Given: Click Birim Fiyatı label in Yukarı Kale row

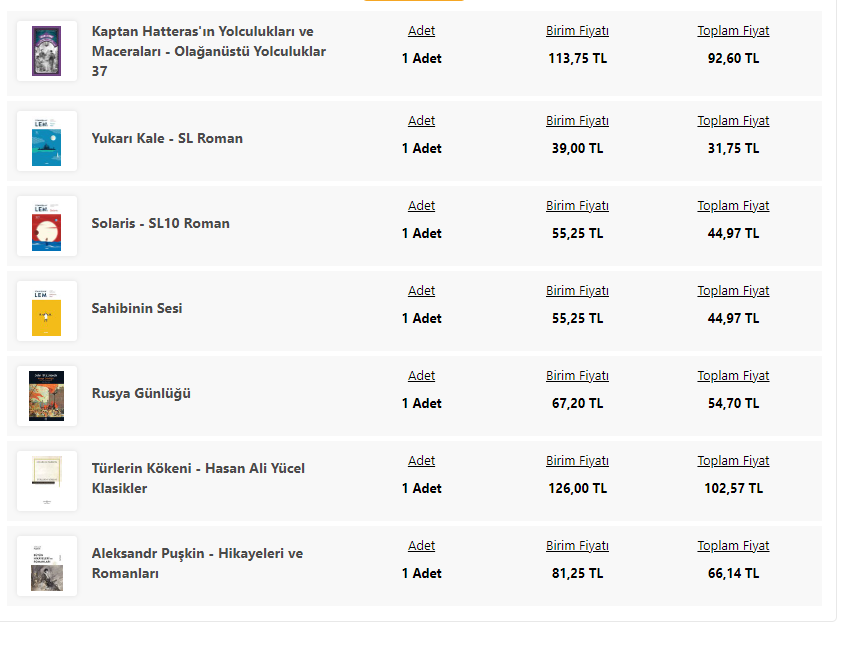Looking at the screenshot, I should (577, 121).
